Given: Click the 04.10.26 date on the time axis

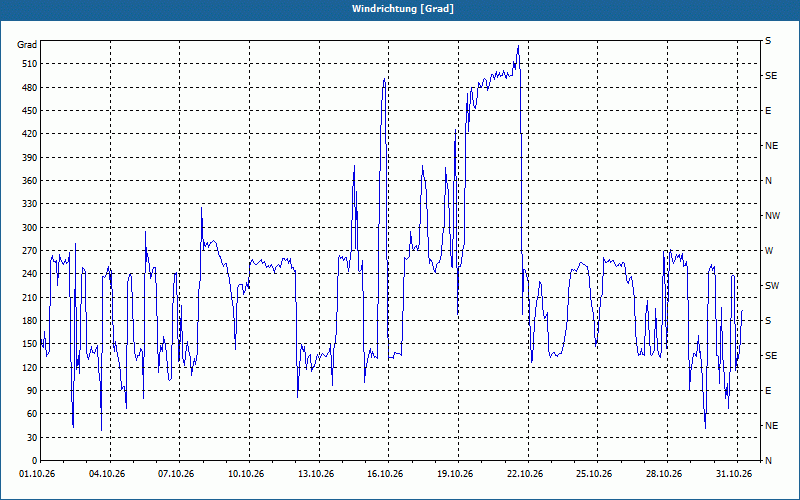Looking at the screenshot, I should (107, 474).
